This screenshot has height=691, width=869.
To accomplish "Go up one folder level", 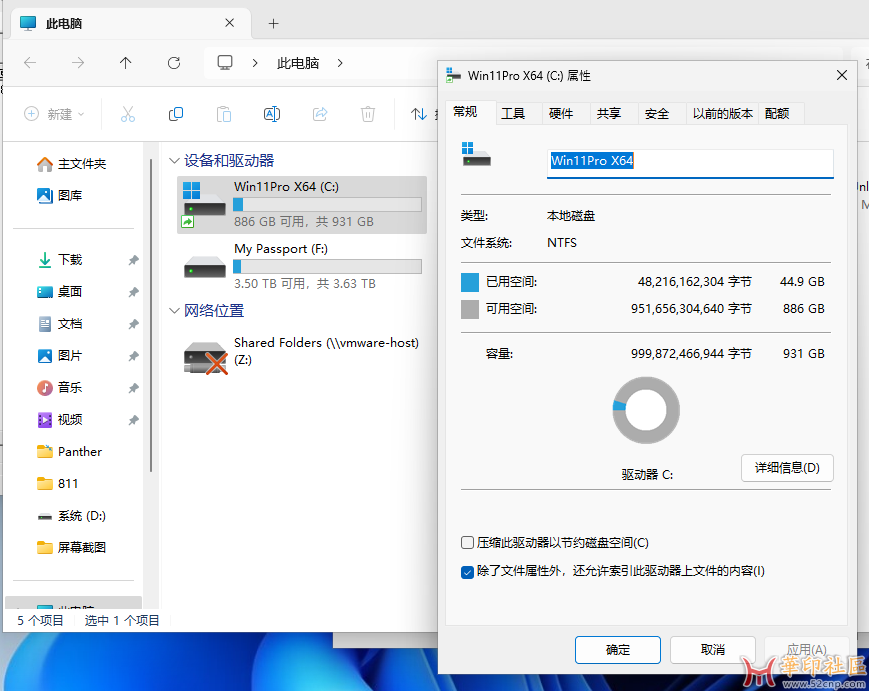I will [x=126, y=63].
